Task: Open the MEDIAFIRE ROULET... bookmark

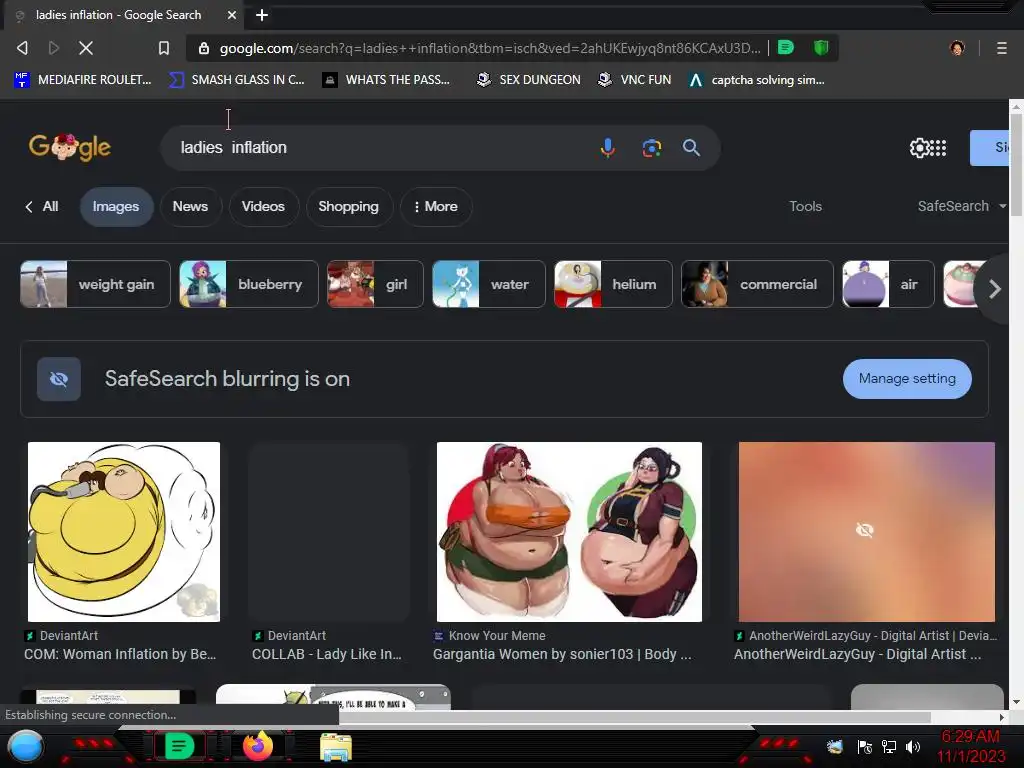Action: tap(83, 80)
